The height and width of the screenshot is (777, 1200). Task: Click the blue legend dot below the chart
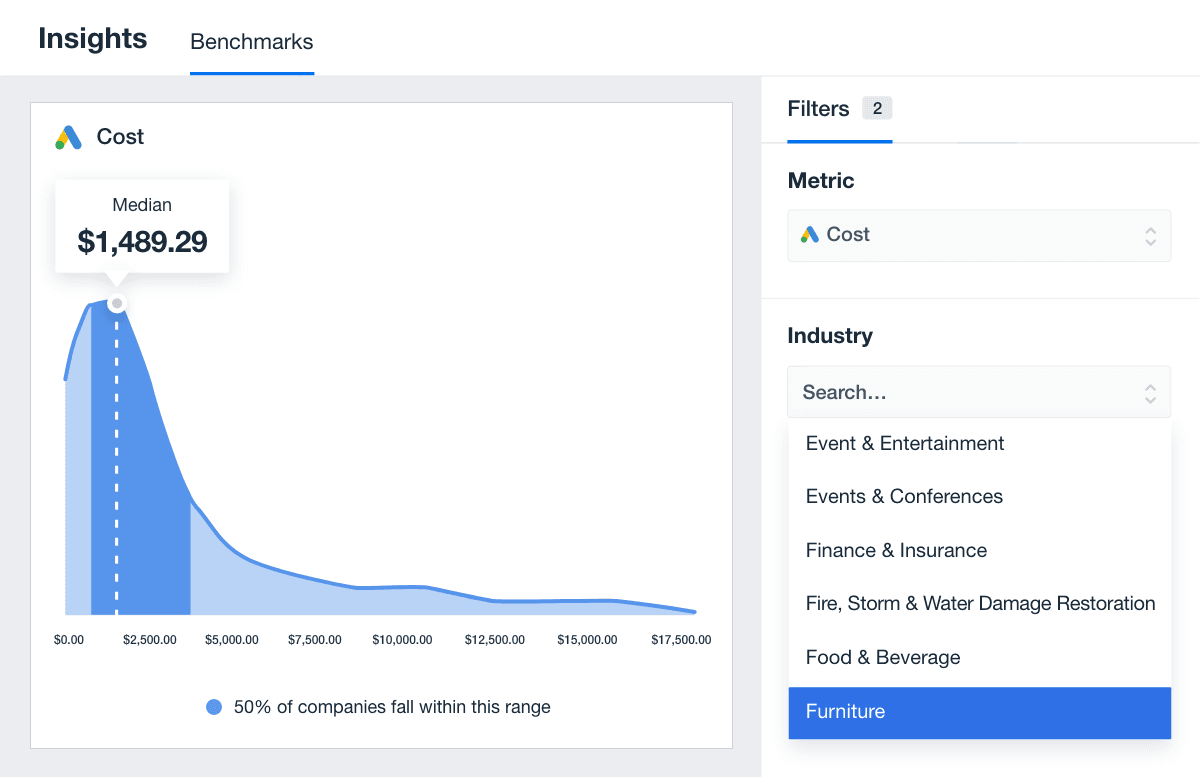[x=213, y=708]
